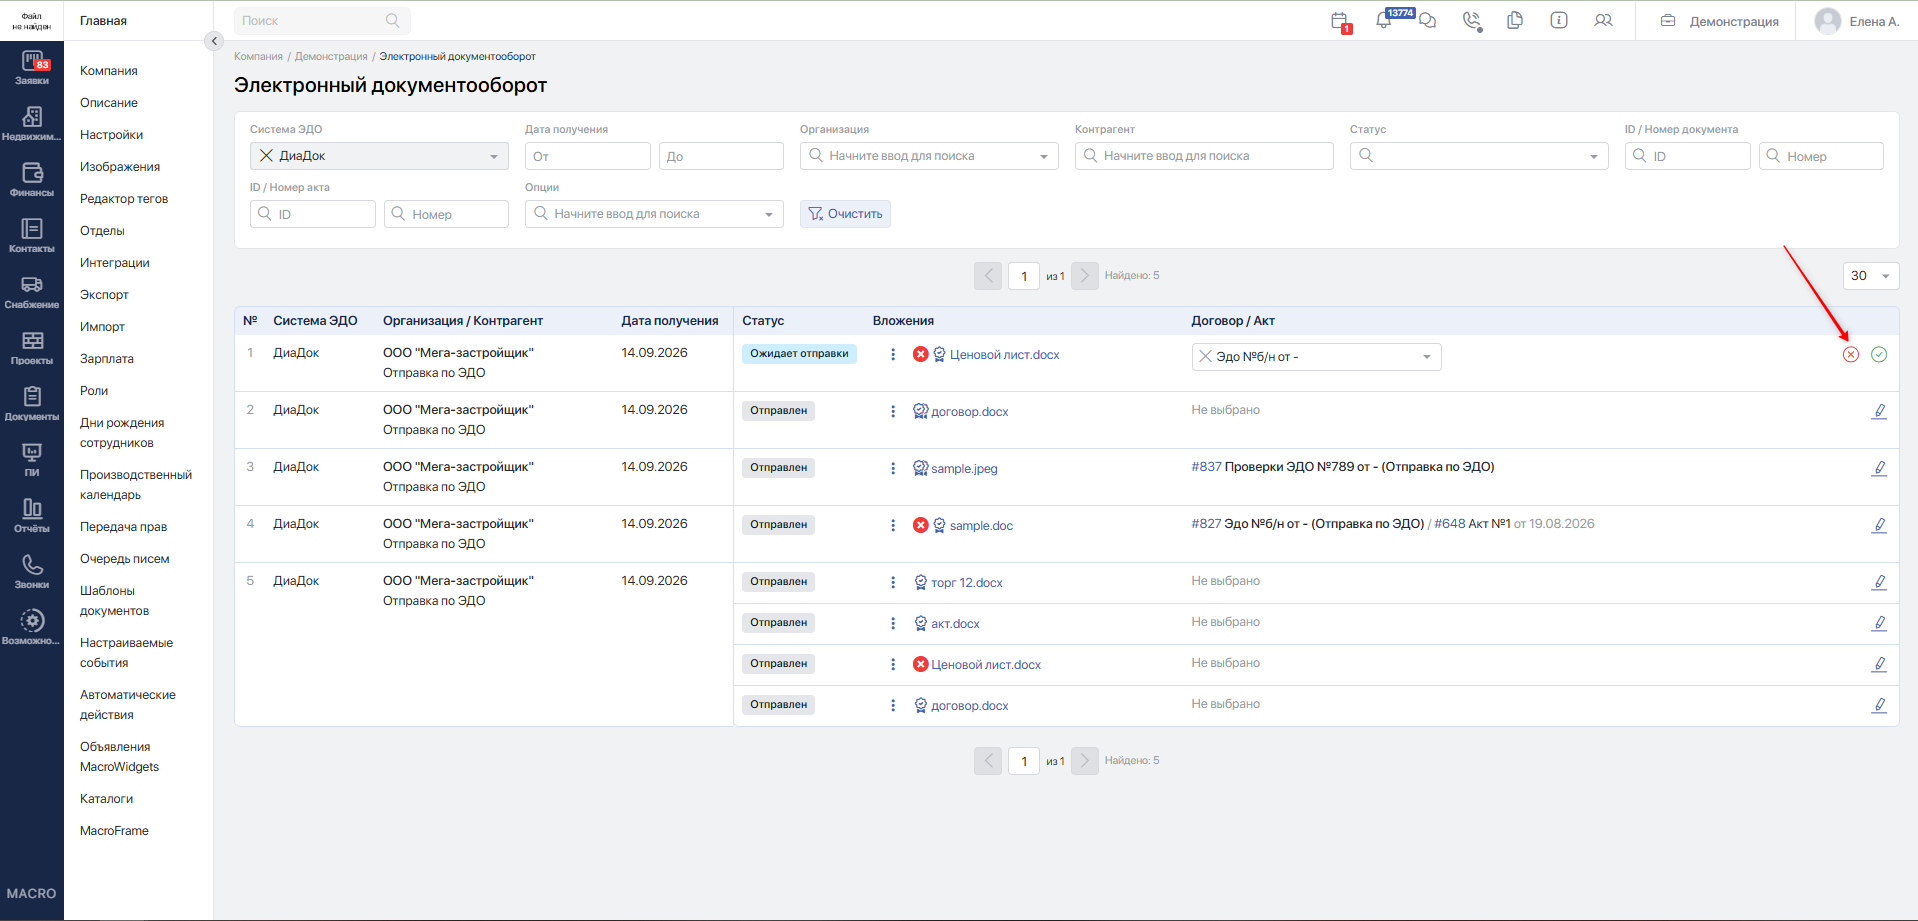This screenshot has width=1918, height=921.
Task: Expand the Договор / Акт dropdown in row 1
Action: tap(1316, 357)
